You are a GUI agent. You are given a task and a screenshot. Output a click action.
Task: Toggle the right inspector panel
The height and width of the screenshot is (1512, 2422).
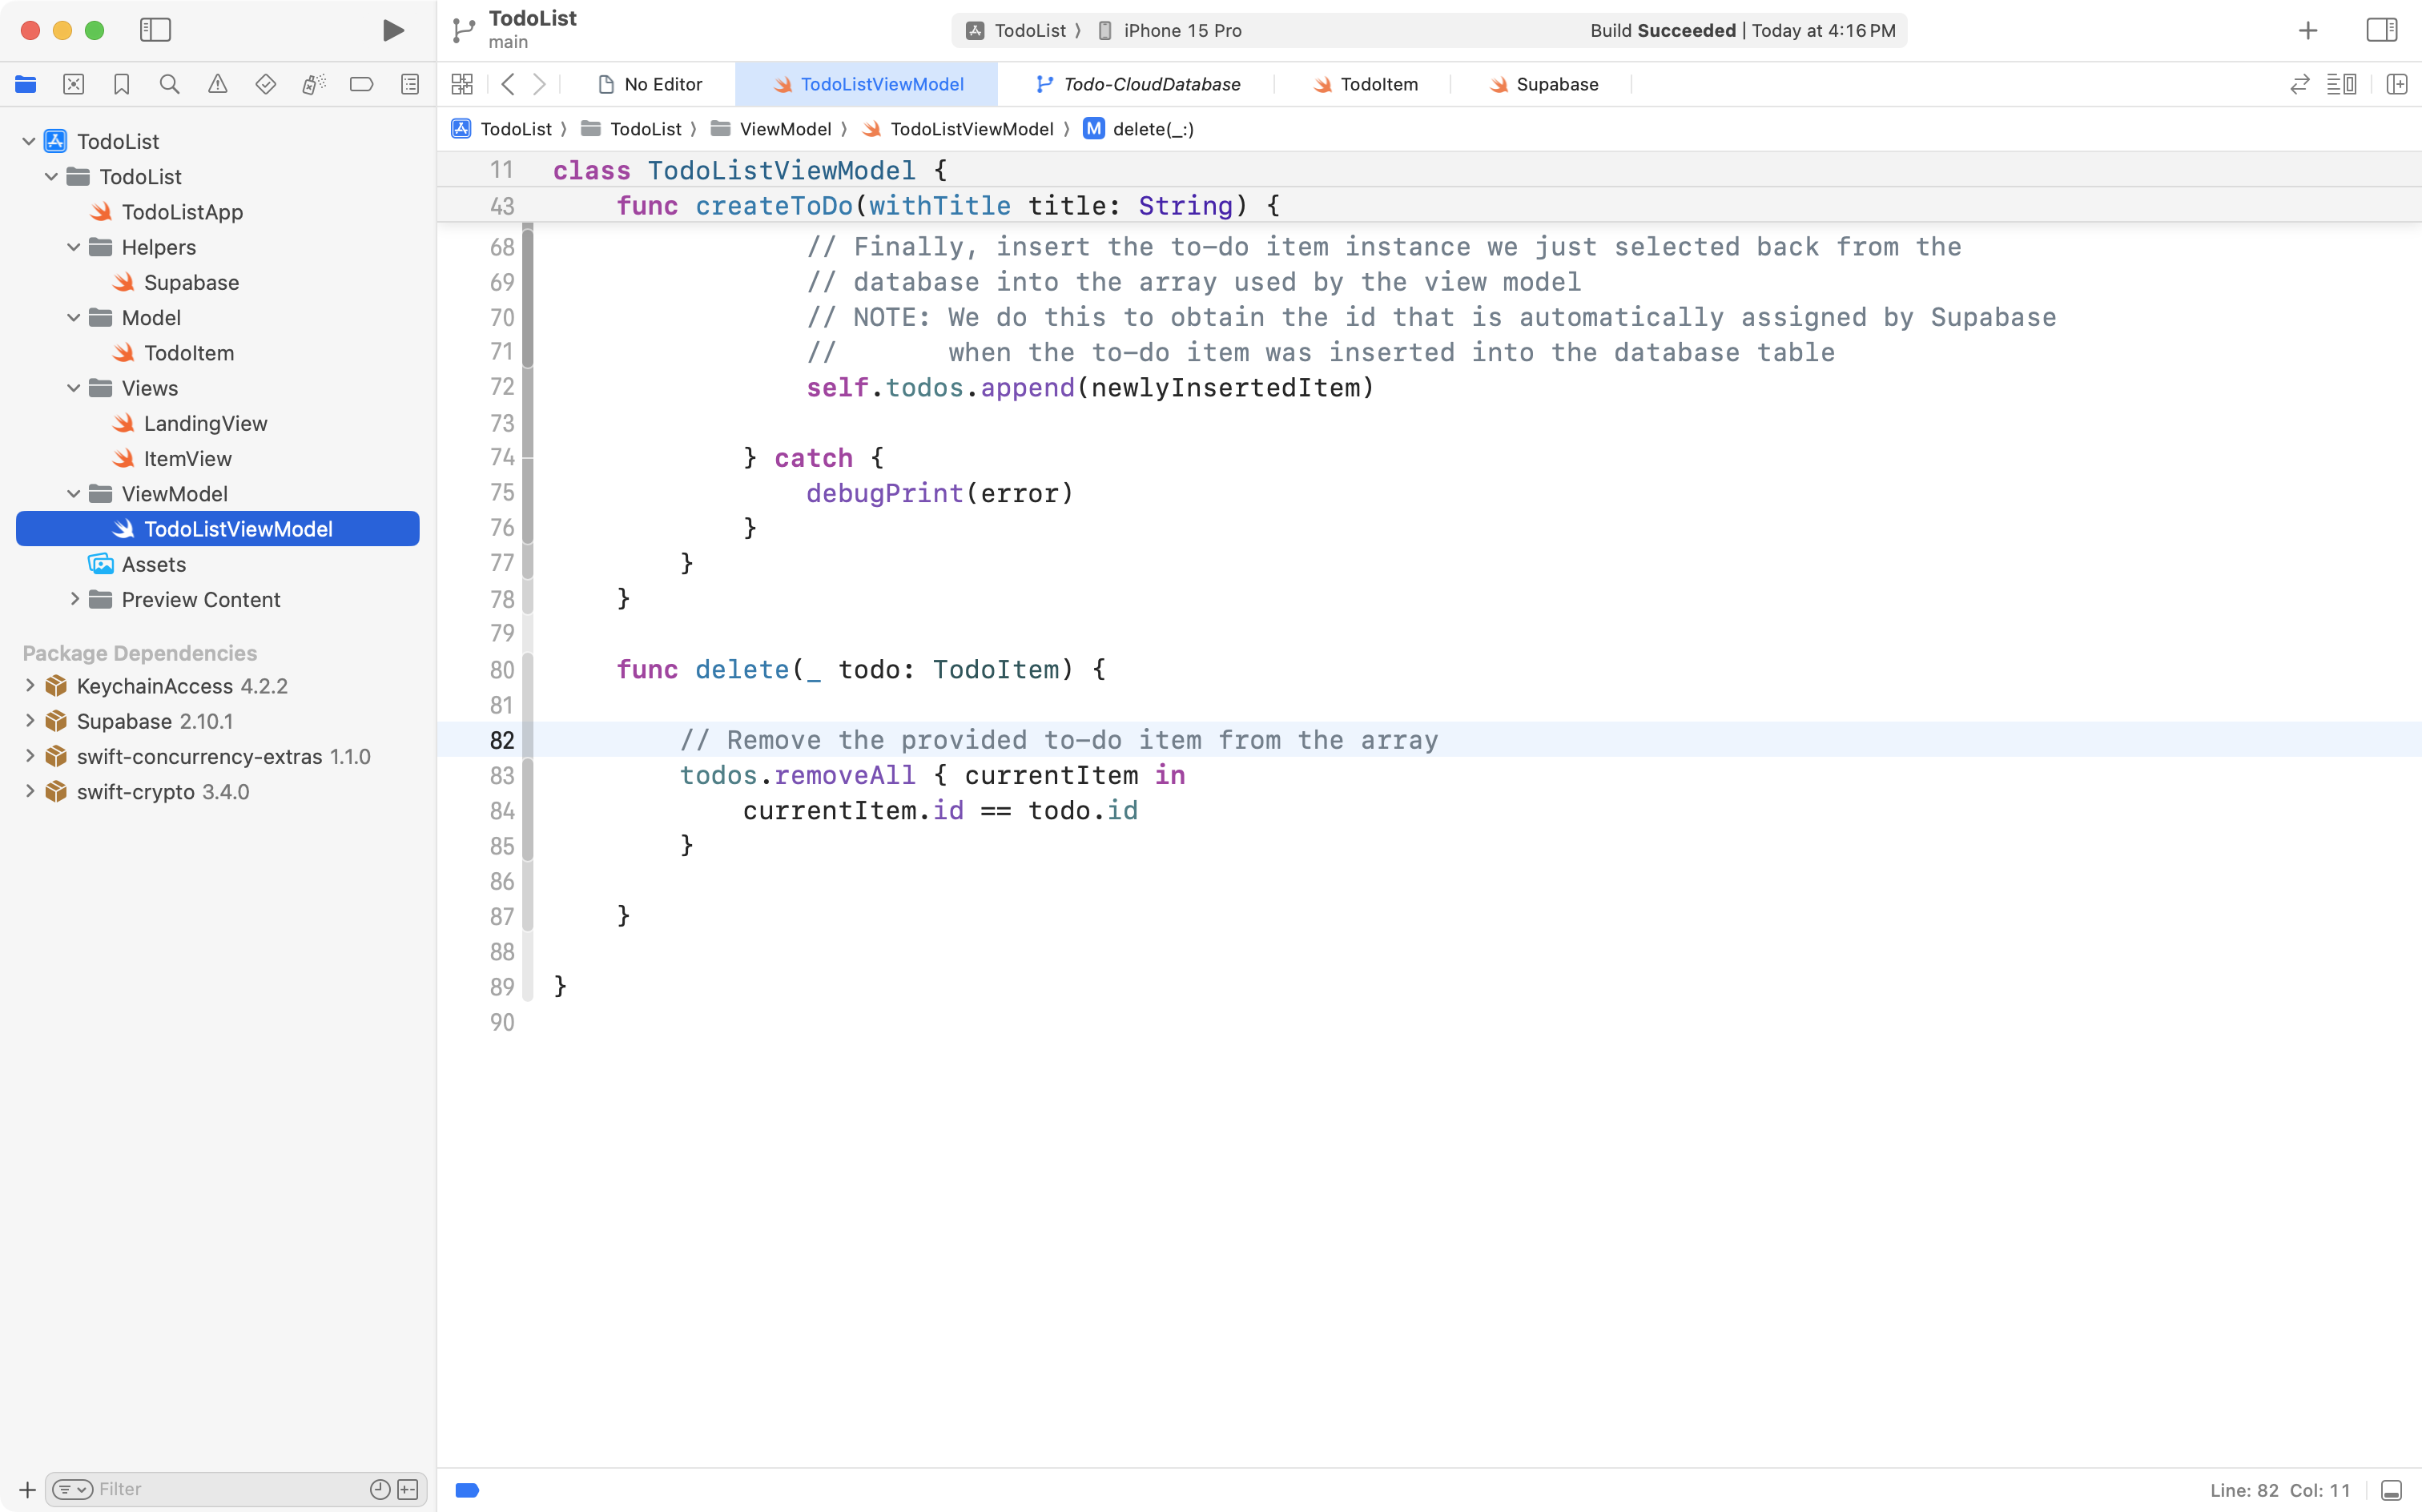click(x=2381, y=30)
